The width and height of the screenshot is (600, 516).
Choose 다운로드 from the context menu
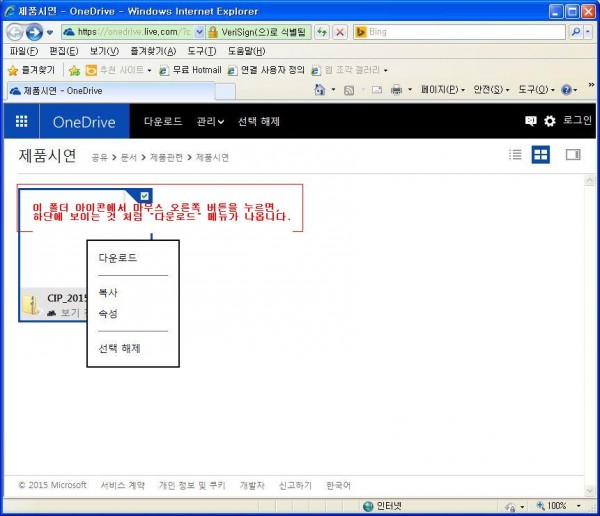click(x=118, y=258)
